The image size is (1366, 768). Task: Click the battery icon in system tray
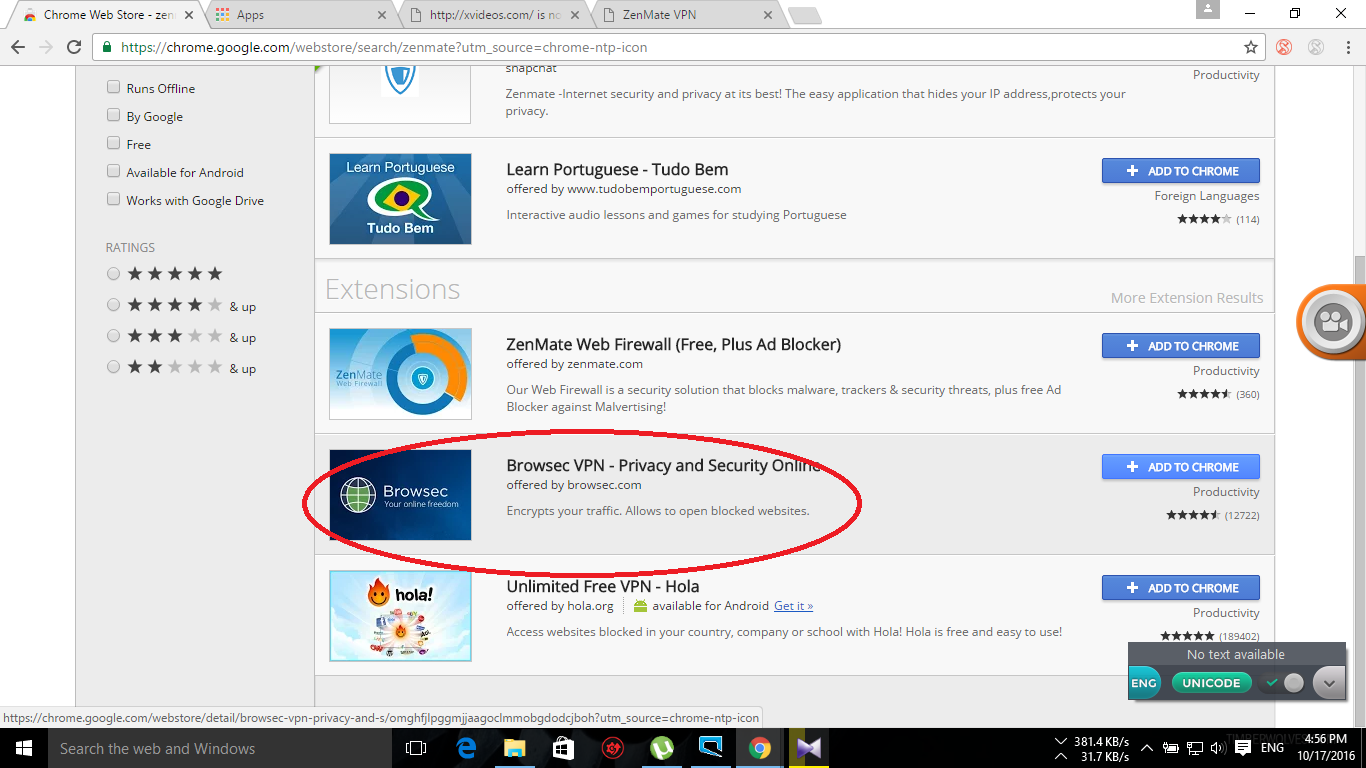point(1170,748)
